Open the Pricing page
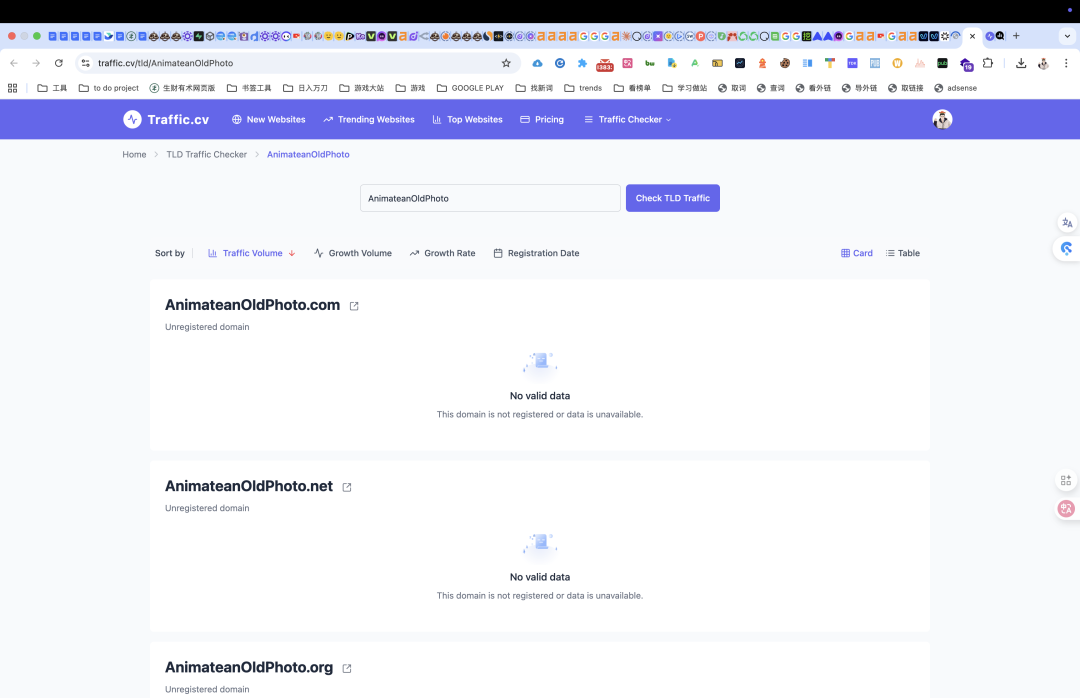This screenshot has width=1080, height=698. coord(542,119)
